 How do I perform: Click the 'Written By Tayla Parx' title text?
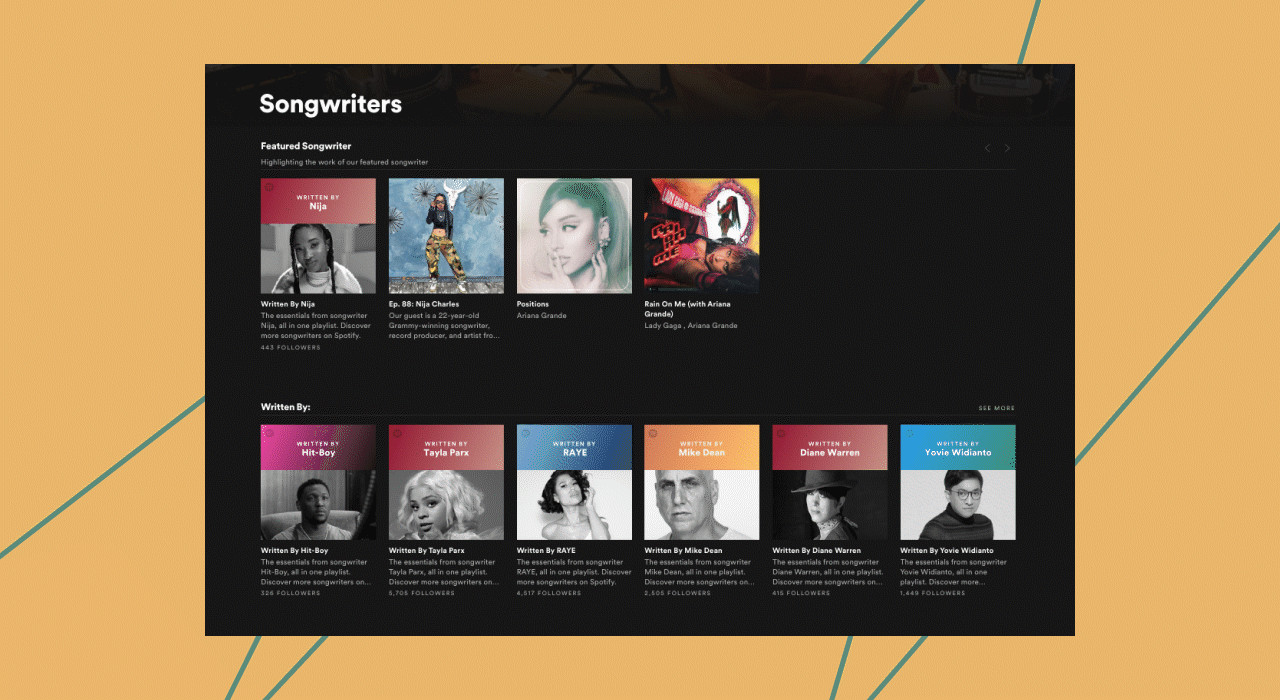[x=427, y=550]
